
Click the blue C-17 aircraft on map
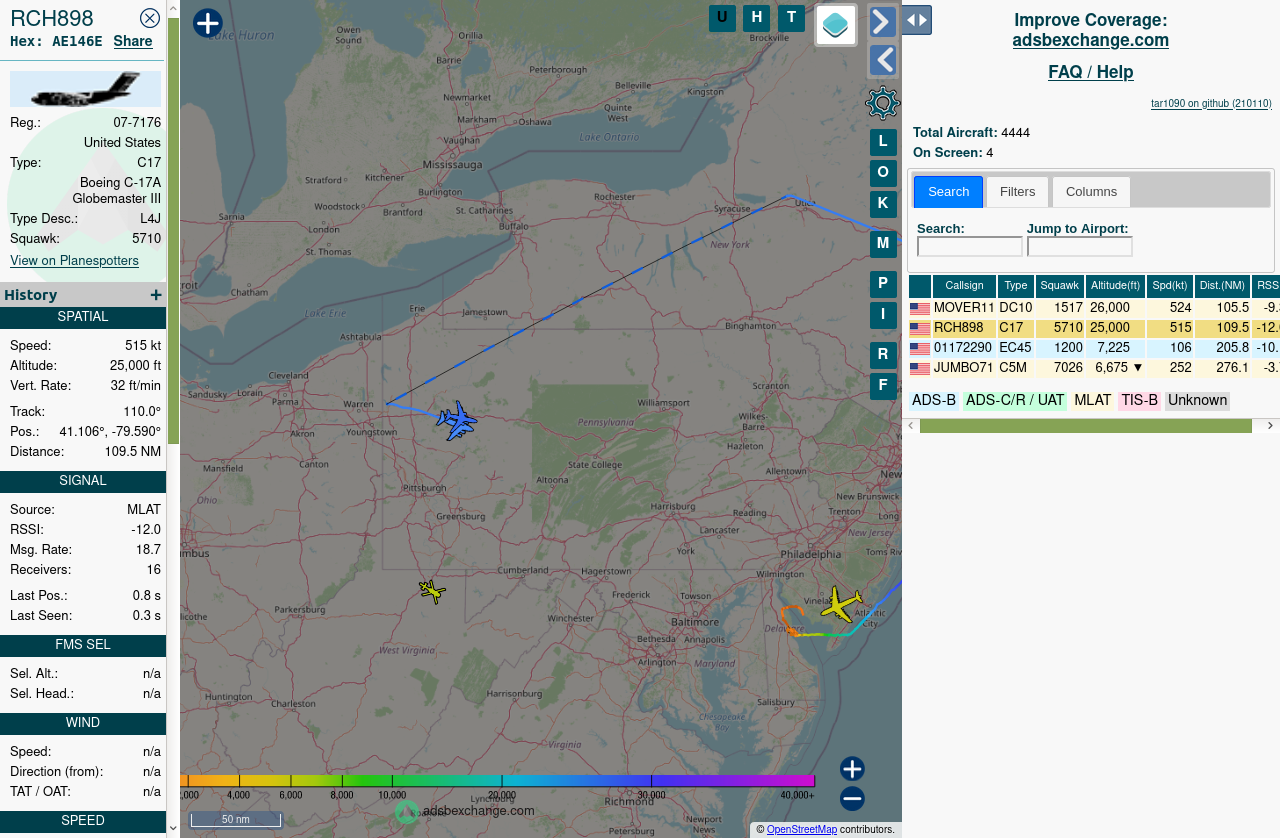(457, 421)
